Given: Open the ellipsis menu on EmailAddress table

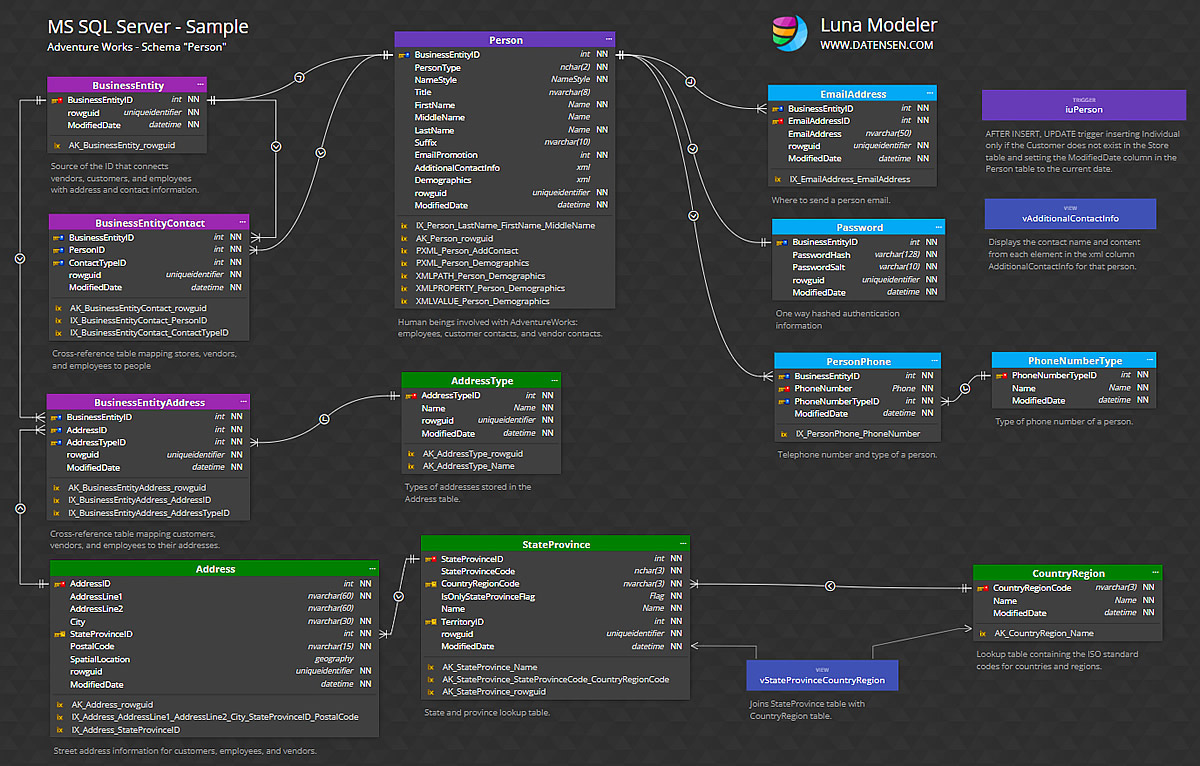Looking at the screenshot, I should [x=929, y=94].
